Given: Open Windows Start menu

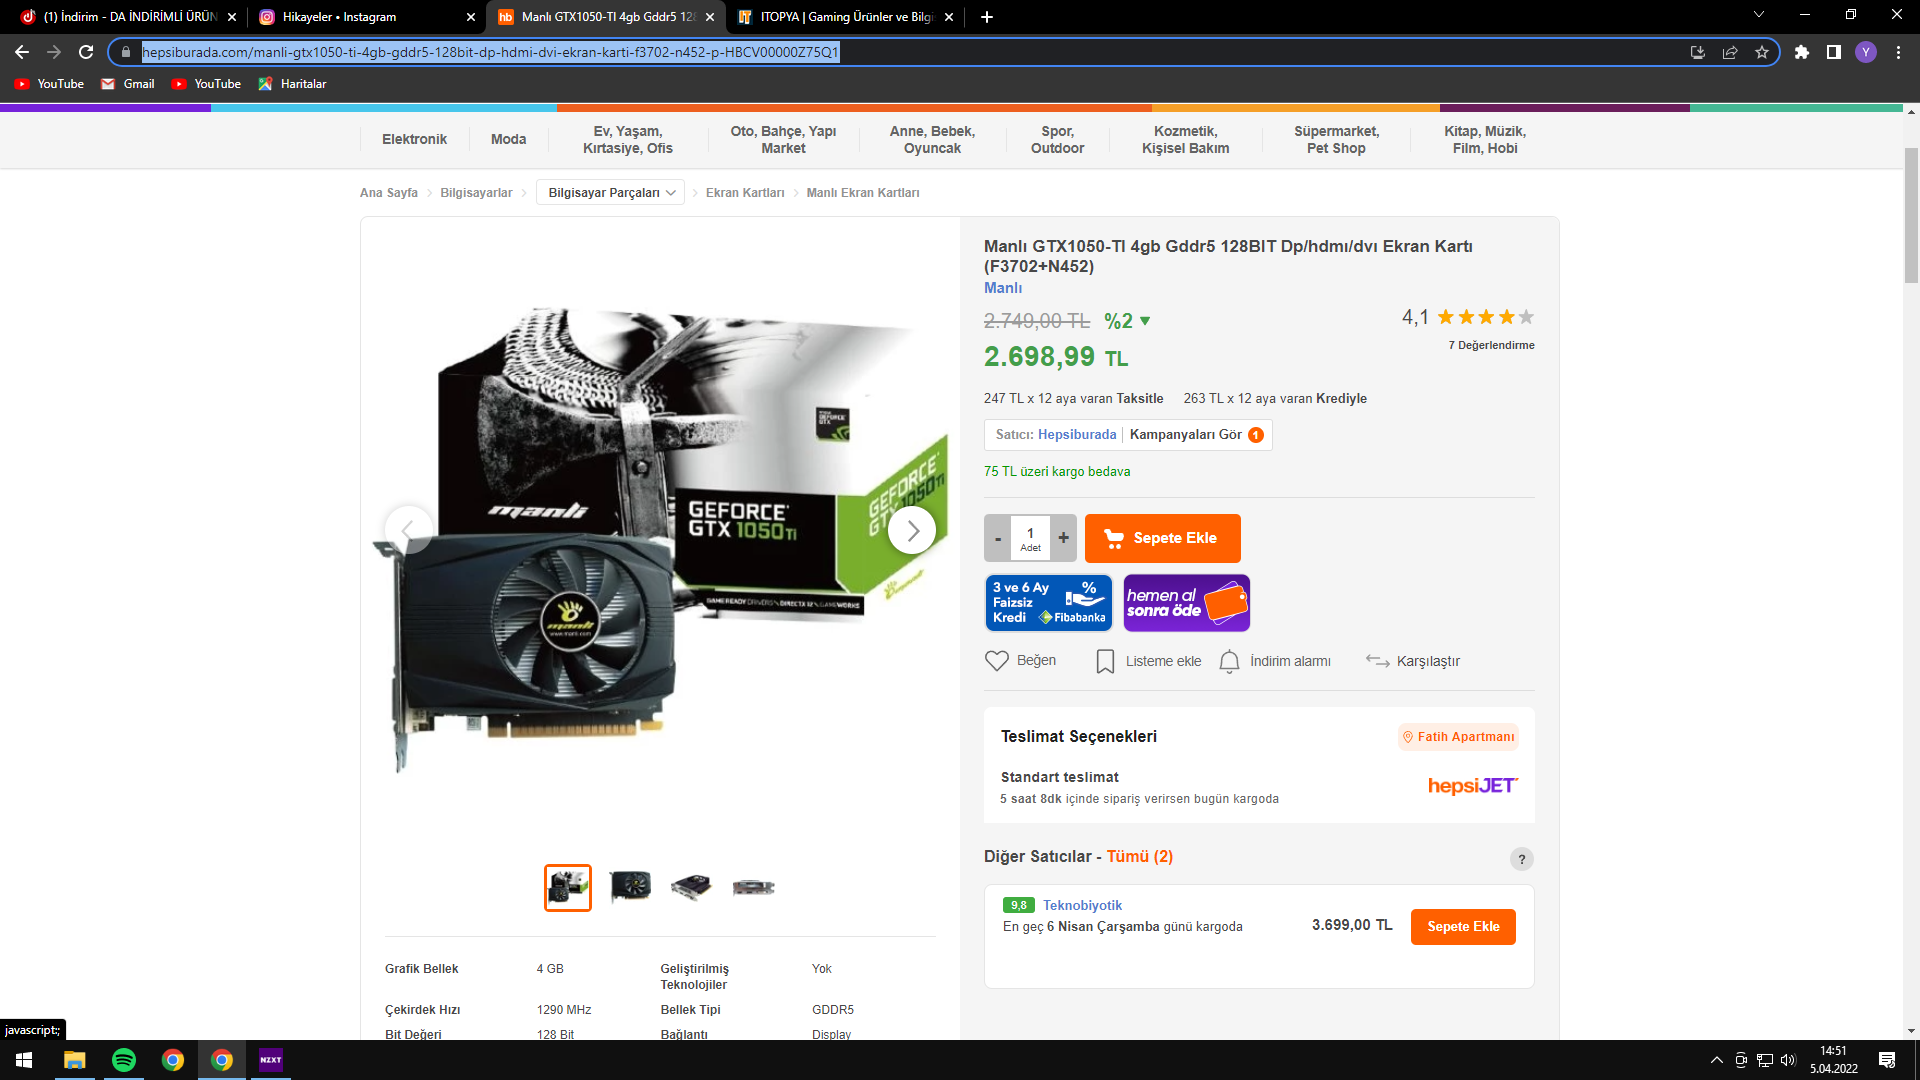Looking at the screenshot, I should [x=24, y=1060].
